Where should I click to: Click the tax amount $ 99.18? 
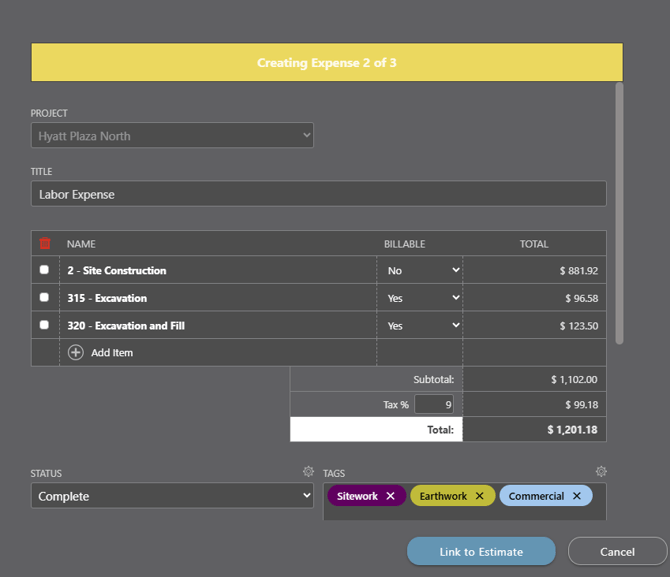[x=582, y=404]
